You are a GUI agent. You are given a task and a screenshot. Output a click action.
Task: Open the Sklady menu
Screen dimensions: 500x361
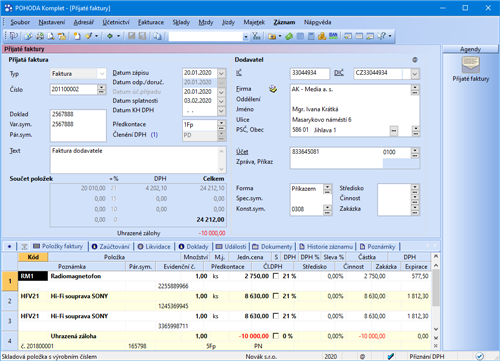[181, 22]
